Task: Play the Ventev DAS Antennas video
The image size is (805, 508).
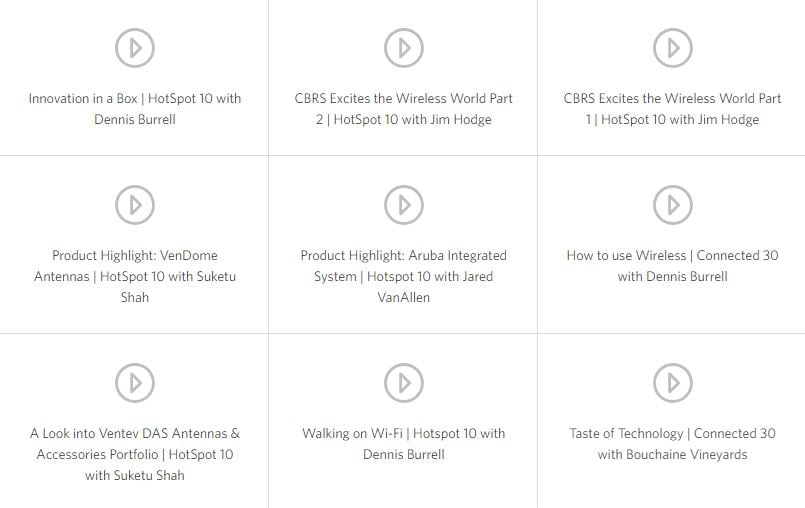Action: pyautogui.click(x=135, y=382)
